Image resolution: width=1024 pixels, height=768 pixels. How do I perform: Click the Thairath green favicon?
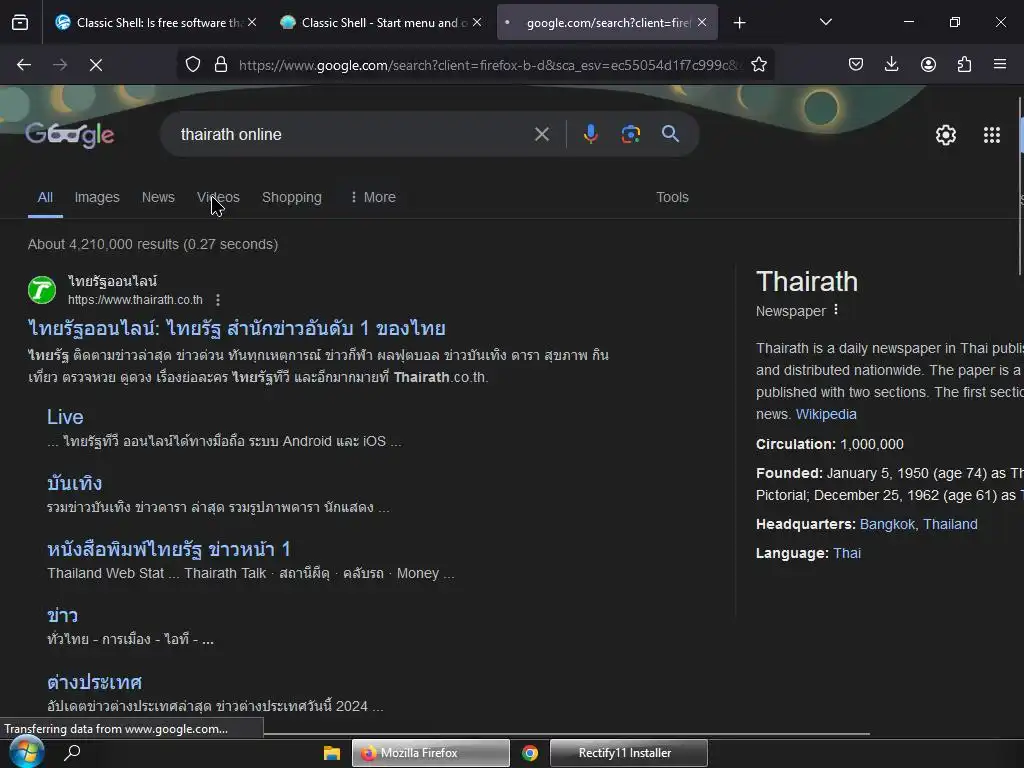coord(42,290)
